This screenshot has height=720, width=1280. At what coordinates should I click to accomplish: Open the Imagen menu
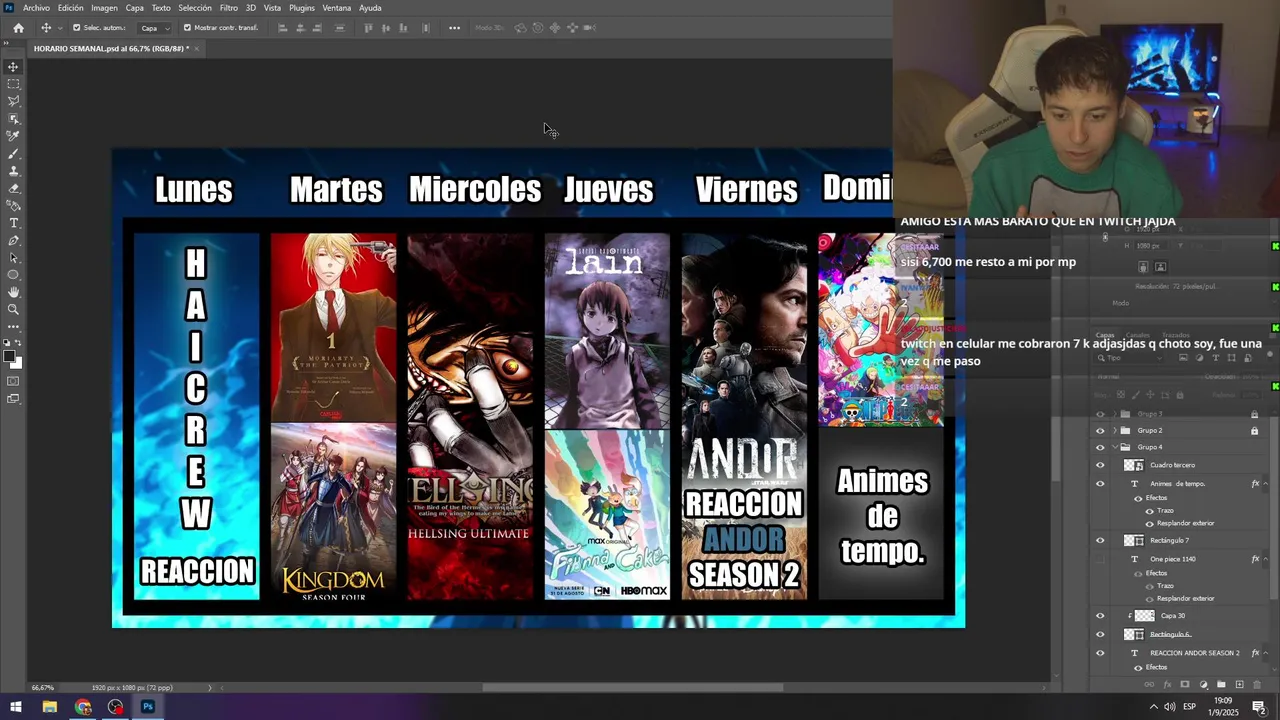(x=104, y=8)
